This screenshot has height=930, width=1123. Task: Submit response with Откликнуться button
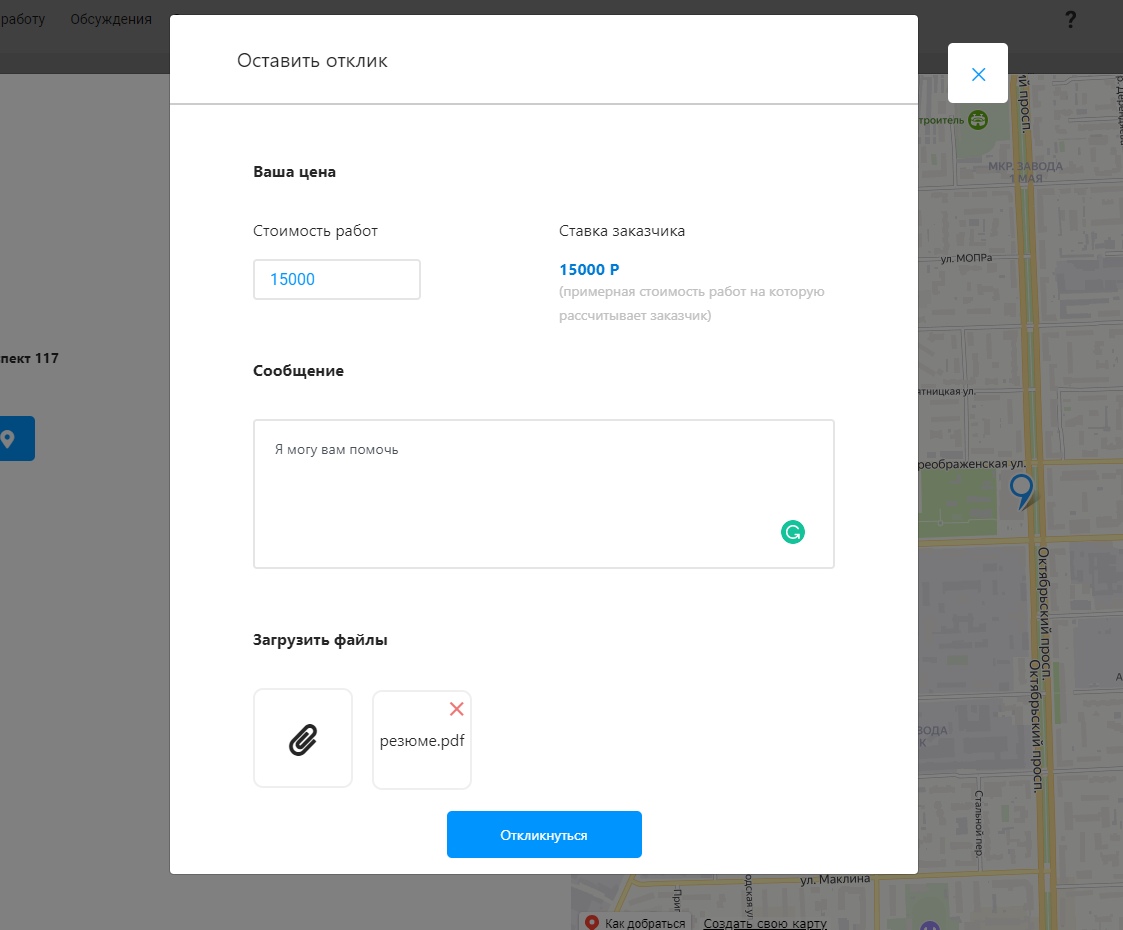coord(544,835)
